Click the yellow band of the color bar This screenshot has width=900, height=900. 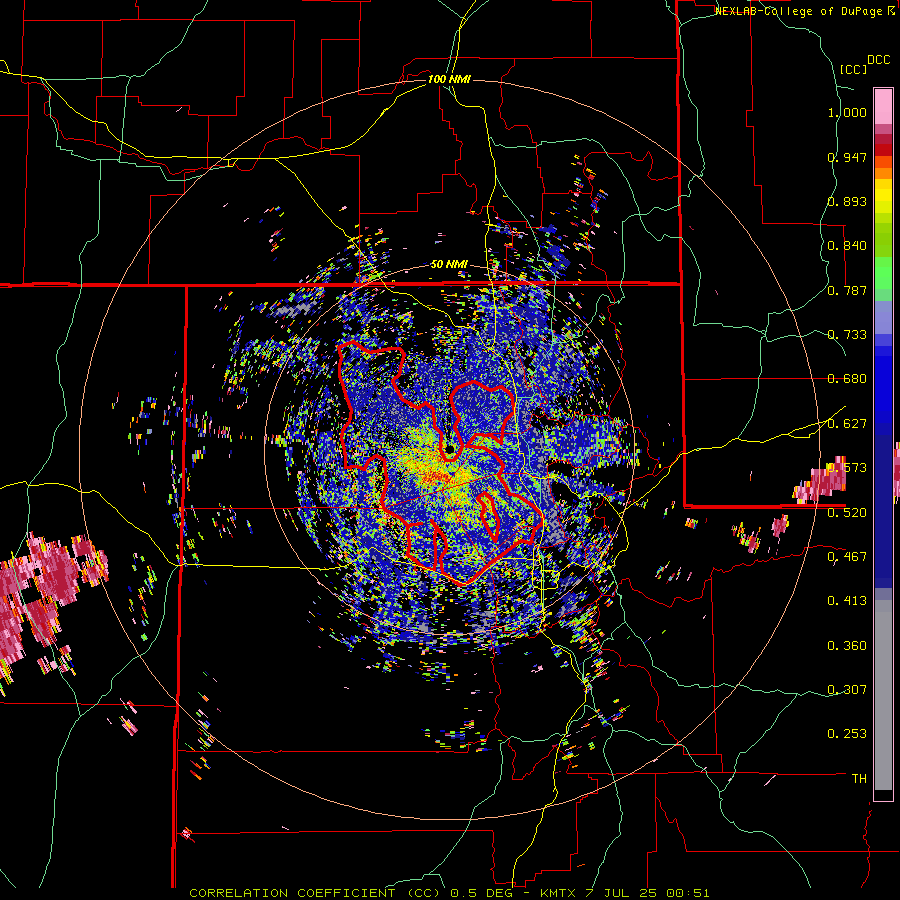[x=883, y=198]
